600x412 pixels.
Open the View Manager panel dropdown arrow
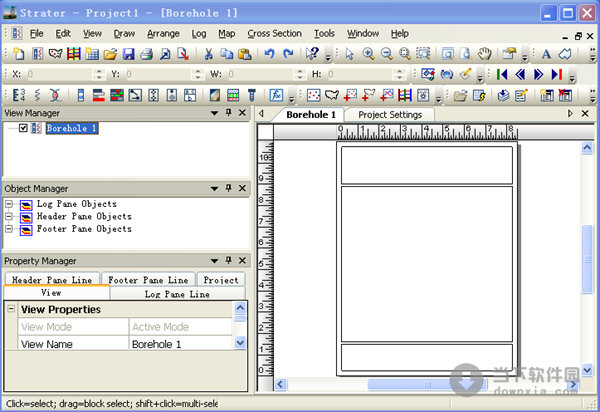pyautogui.click(x=214, y=113)
